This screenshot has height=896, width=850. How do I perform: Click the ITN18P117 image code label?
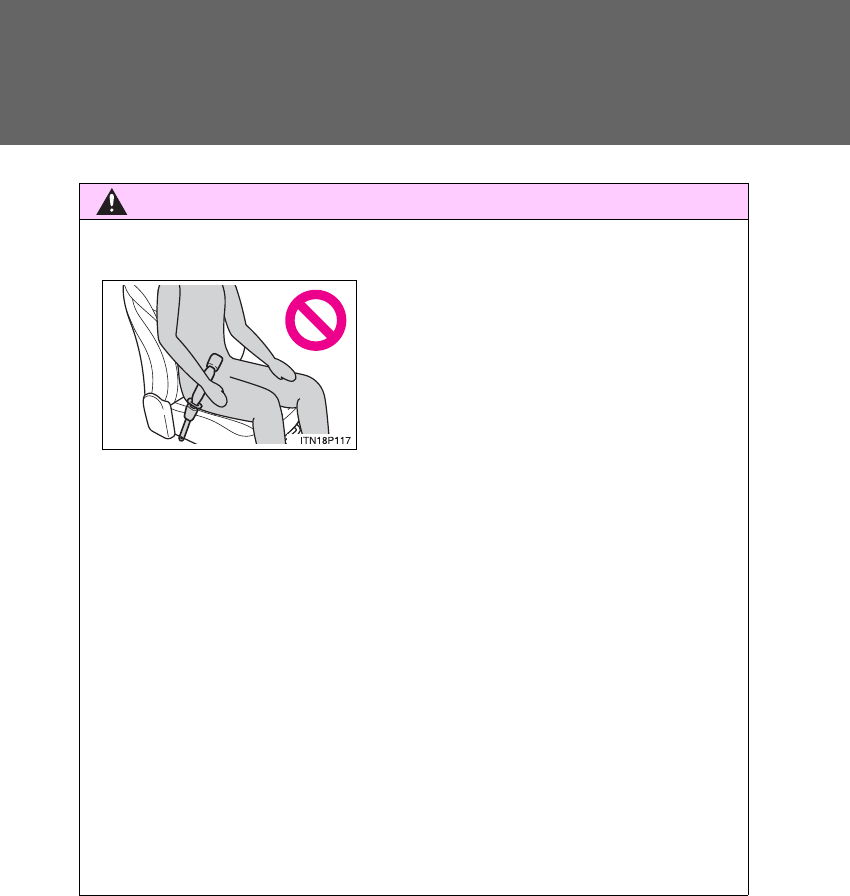click(x=325, y=441)
